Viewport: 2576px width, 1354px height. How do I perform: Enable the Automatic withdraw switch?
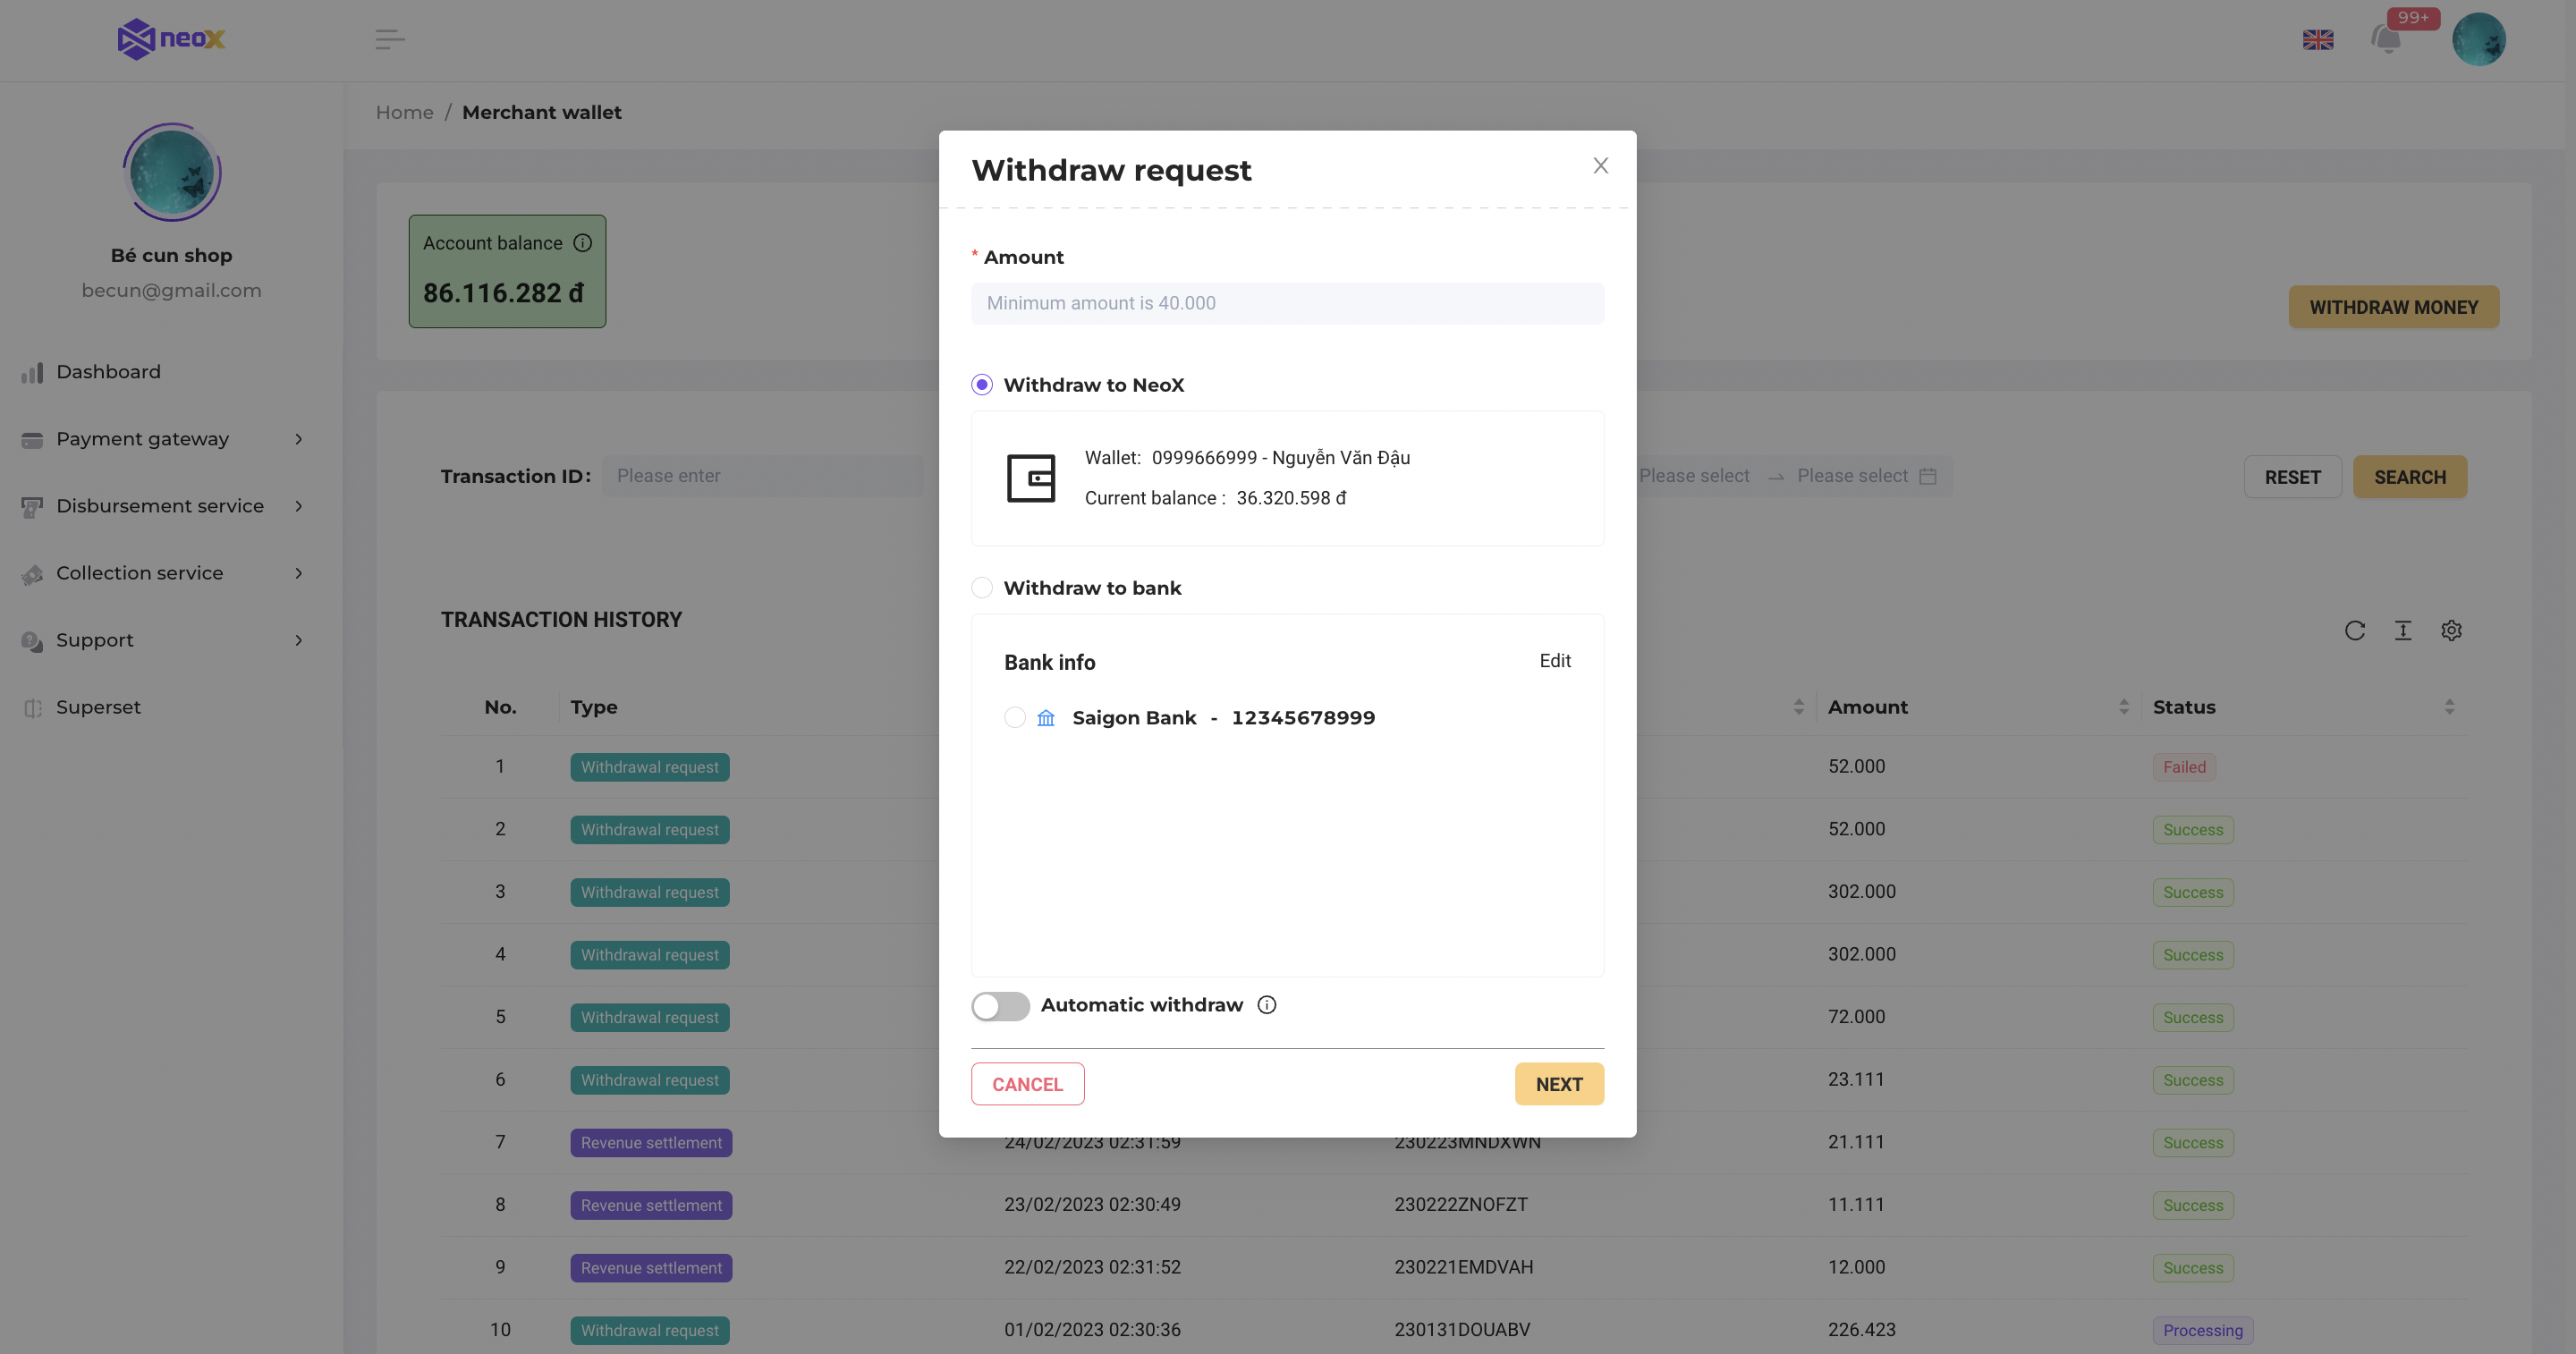pos(1000,1006)
